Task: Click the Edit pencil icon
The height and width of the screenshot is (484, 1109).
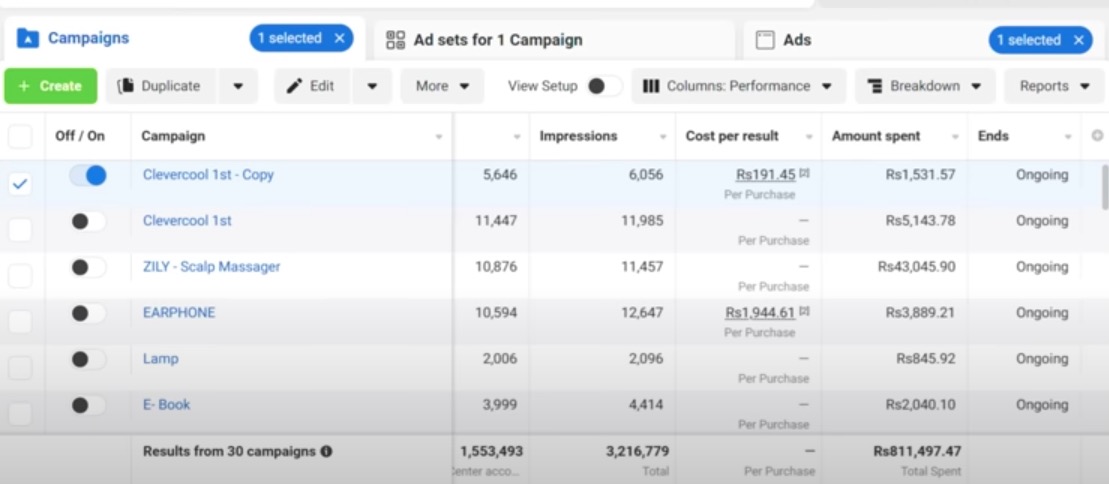Action: (x=294, y=86)
